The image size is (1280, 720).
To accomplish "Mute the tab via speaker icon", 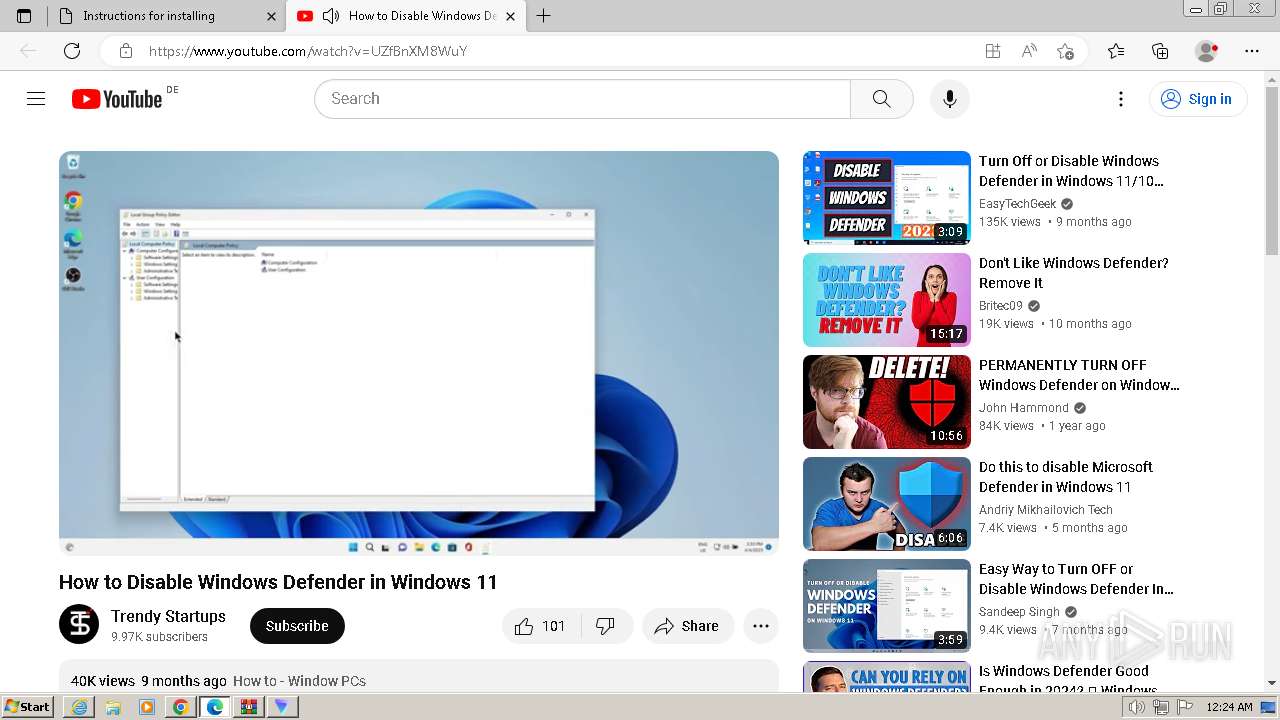I will tap(330, 16).
